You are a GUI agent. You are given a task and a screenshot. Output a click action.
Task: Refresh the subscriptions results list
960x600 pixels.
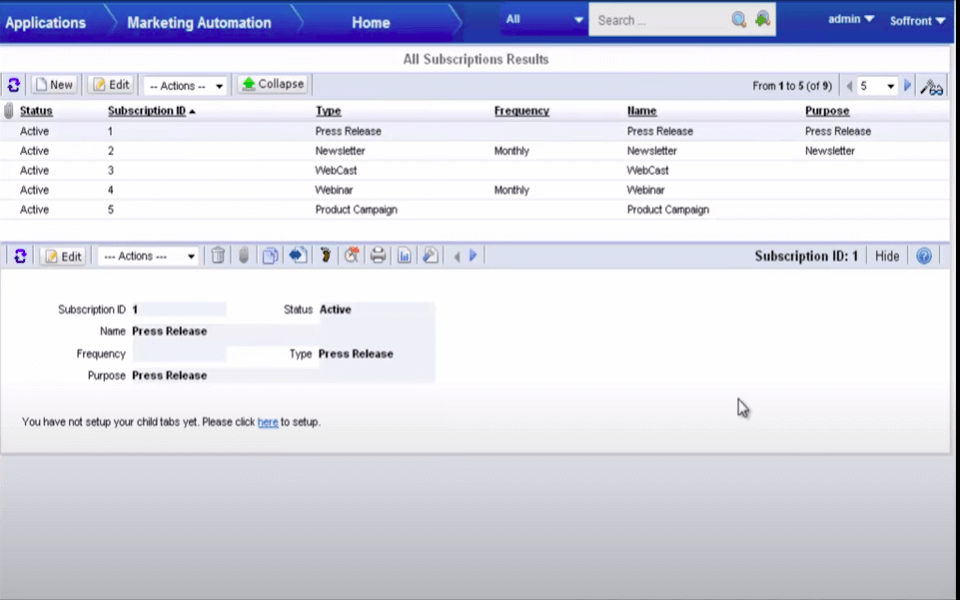tap(13, 85)
